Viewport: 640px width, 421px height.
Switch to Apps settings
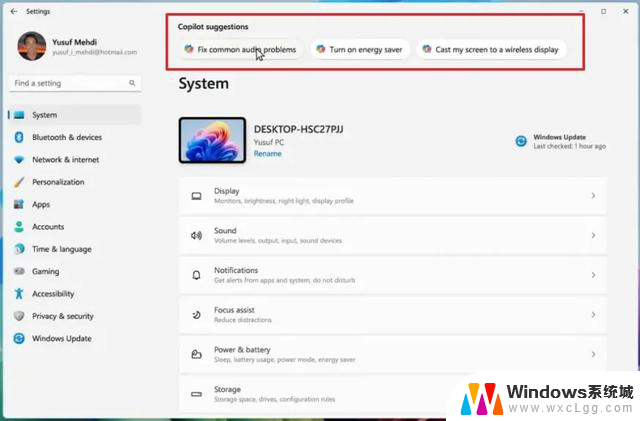click(75, 204)
